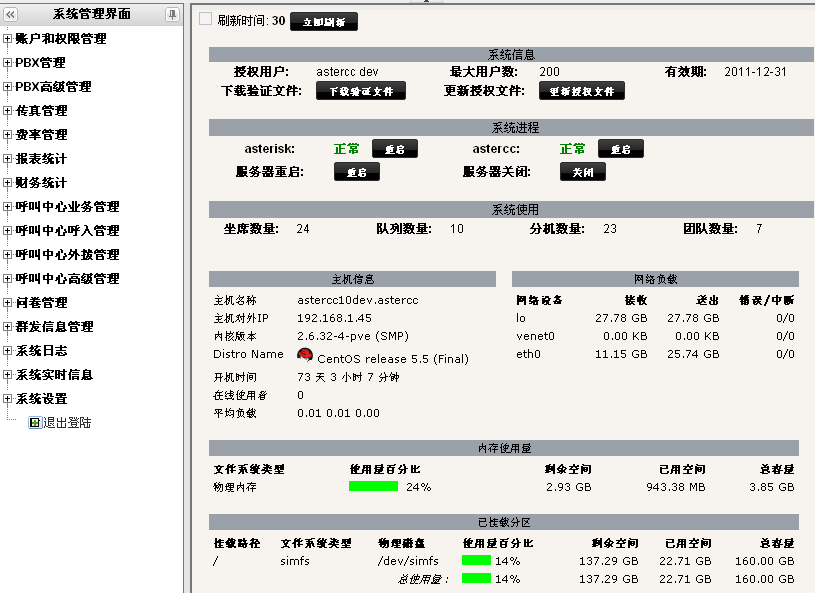
Task: Click the pin icon in sidebar header
Action: (x=172, y=14)
